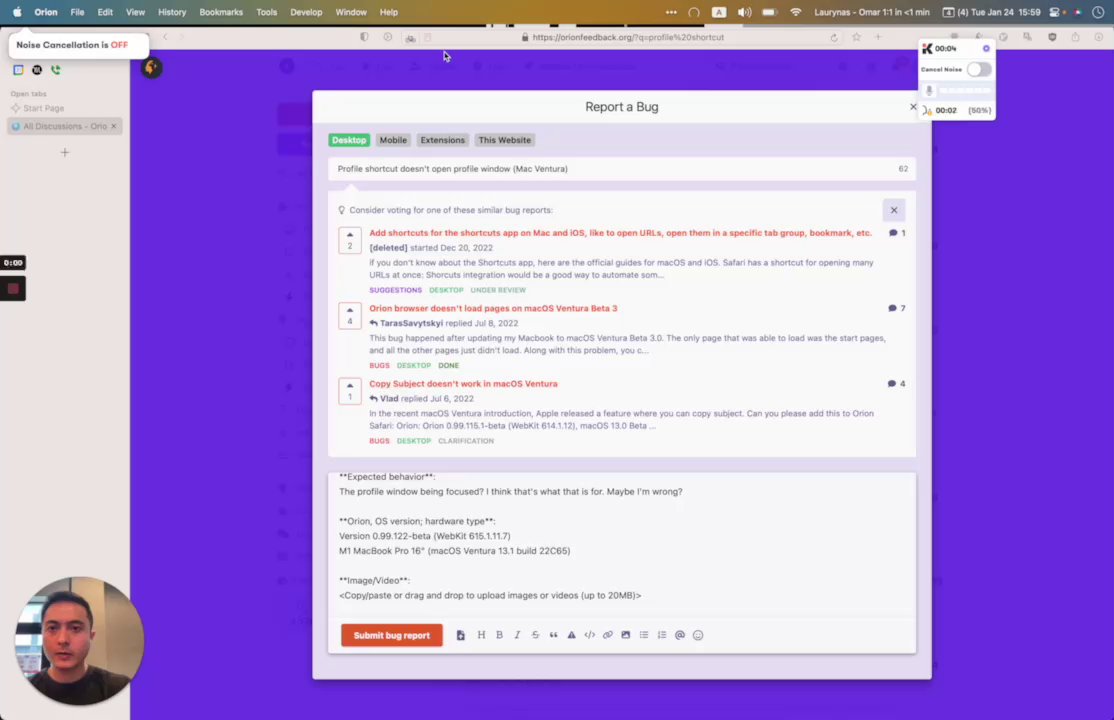This screenshot has width=1114, height=720.
Task: Open comments on the shortcuts app report
Action: (897, 233)
